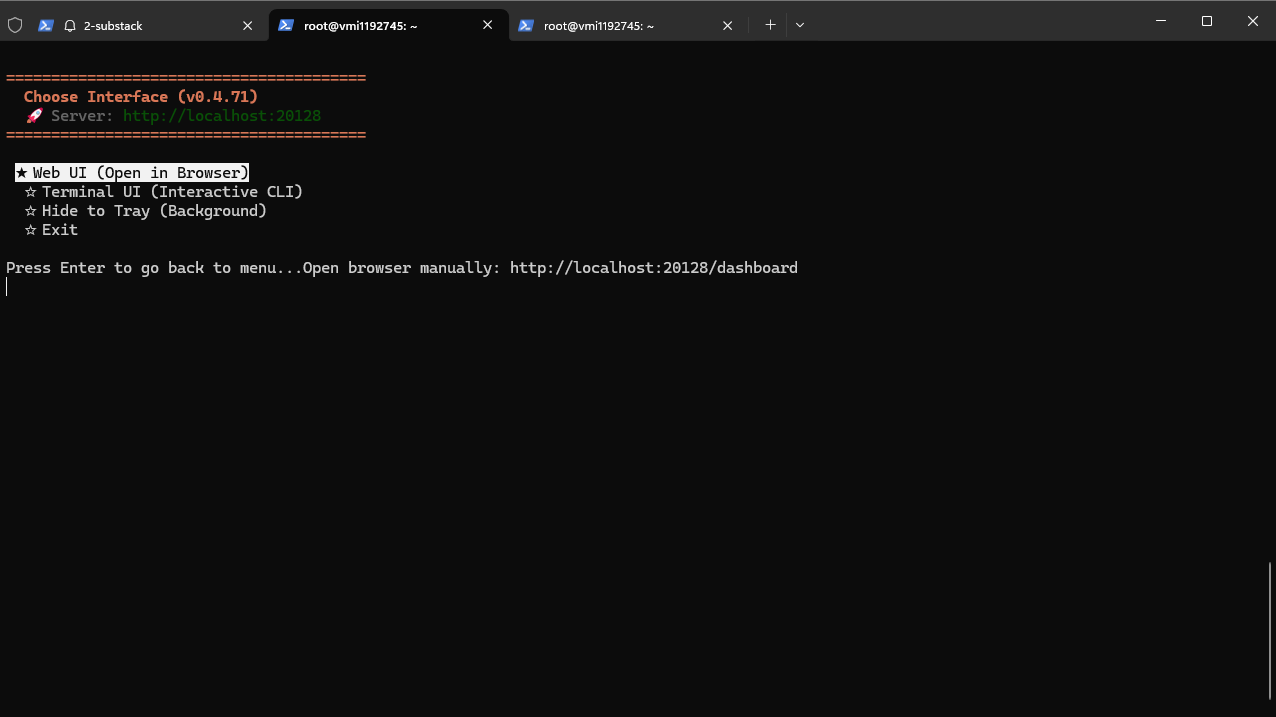Viewport: 1276px width, 717px height.
Task: Close the terminal window
Action: (x=1253, y=21)
